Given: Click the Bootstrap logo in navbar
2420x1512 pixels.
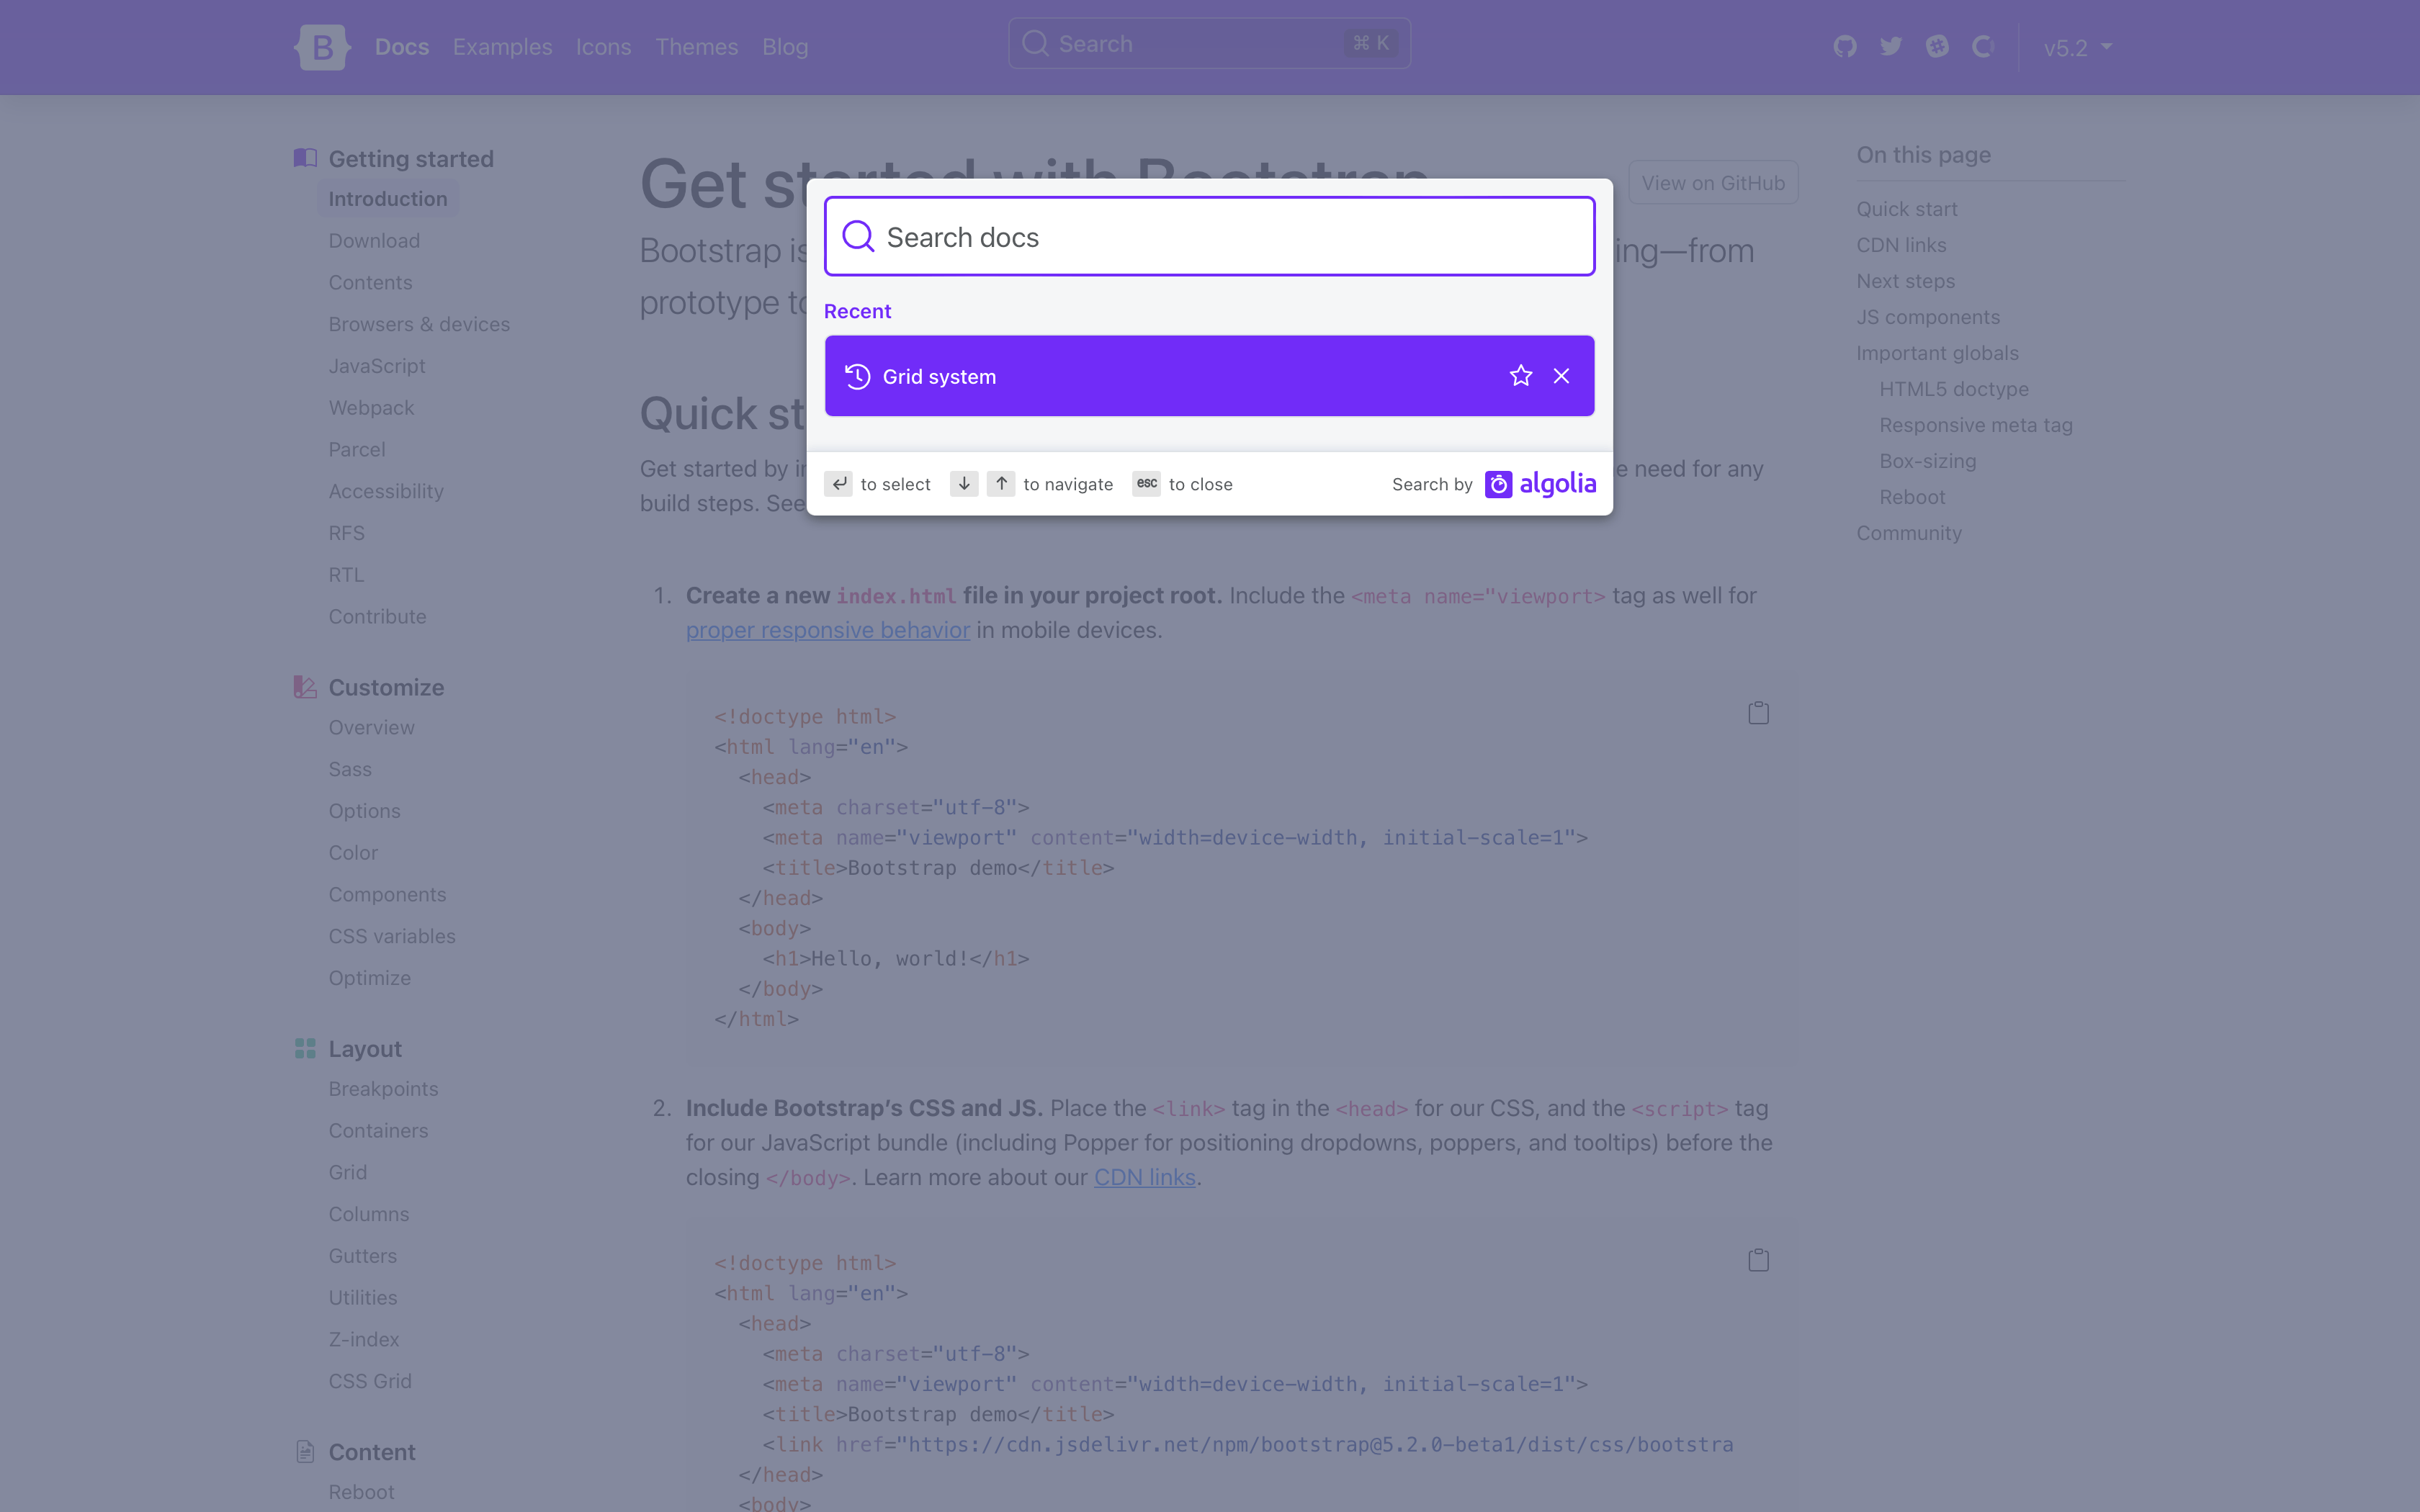Looking at the screenshot, I should pyautogui.click(x=322, y=47).
